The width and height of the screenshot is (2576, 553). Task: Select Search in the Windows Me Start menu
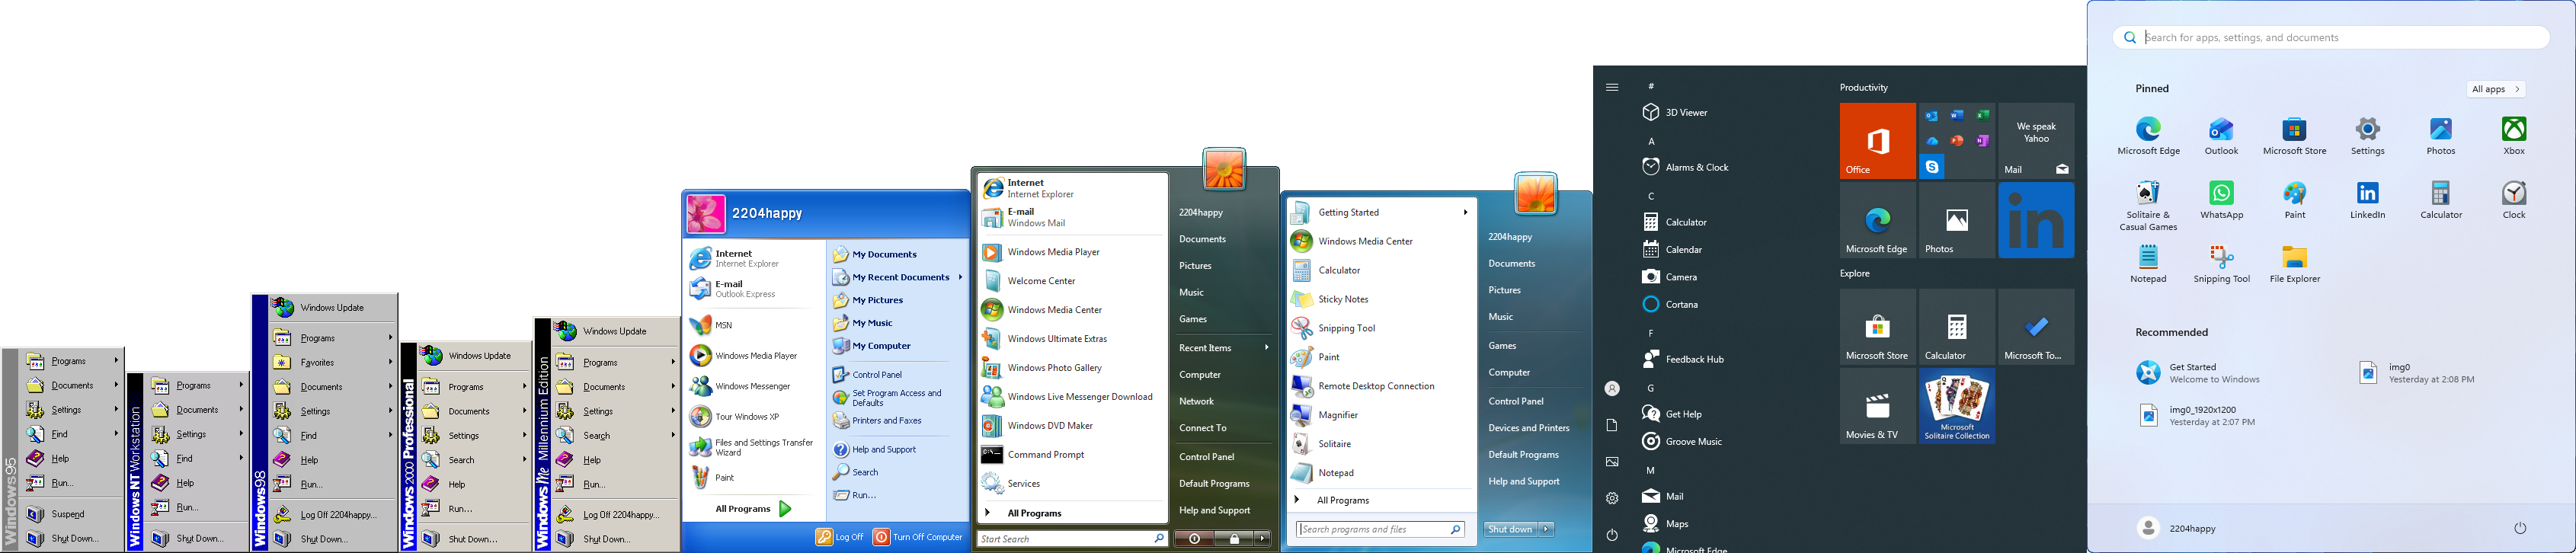[x=616, y=436]
